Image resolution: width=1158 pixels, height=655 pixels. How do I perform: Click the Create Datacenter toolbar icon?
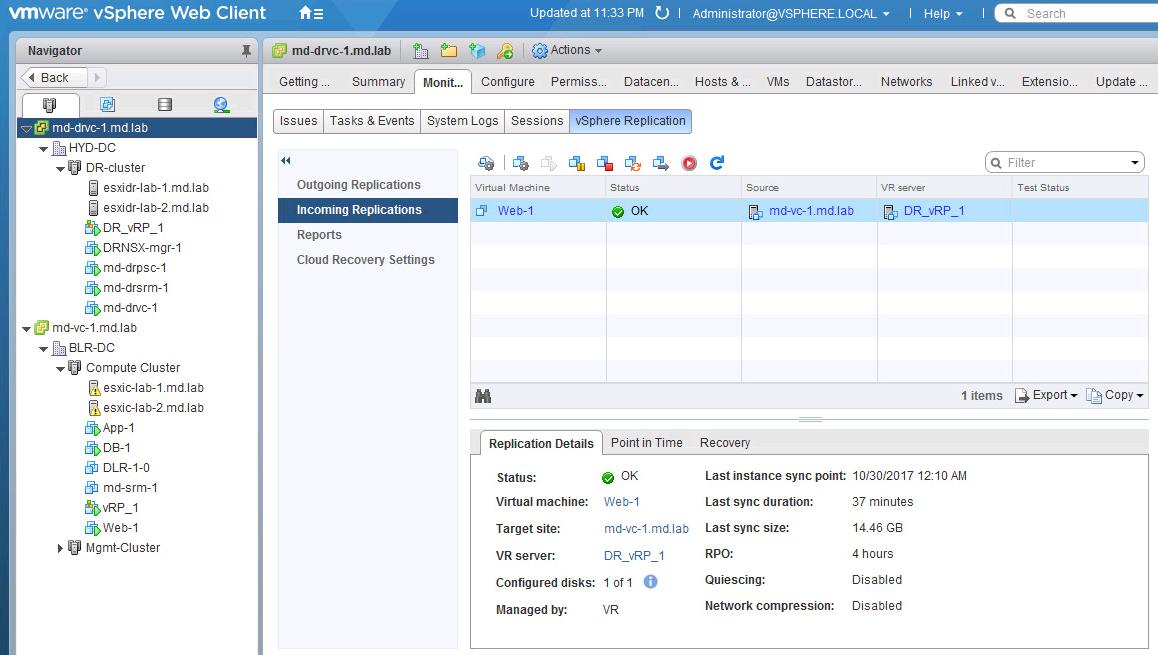pos(421,50)
